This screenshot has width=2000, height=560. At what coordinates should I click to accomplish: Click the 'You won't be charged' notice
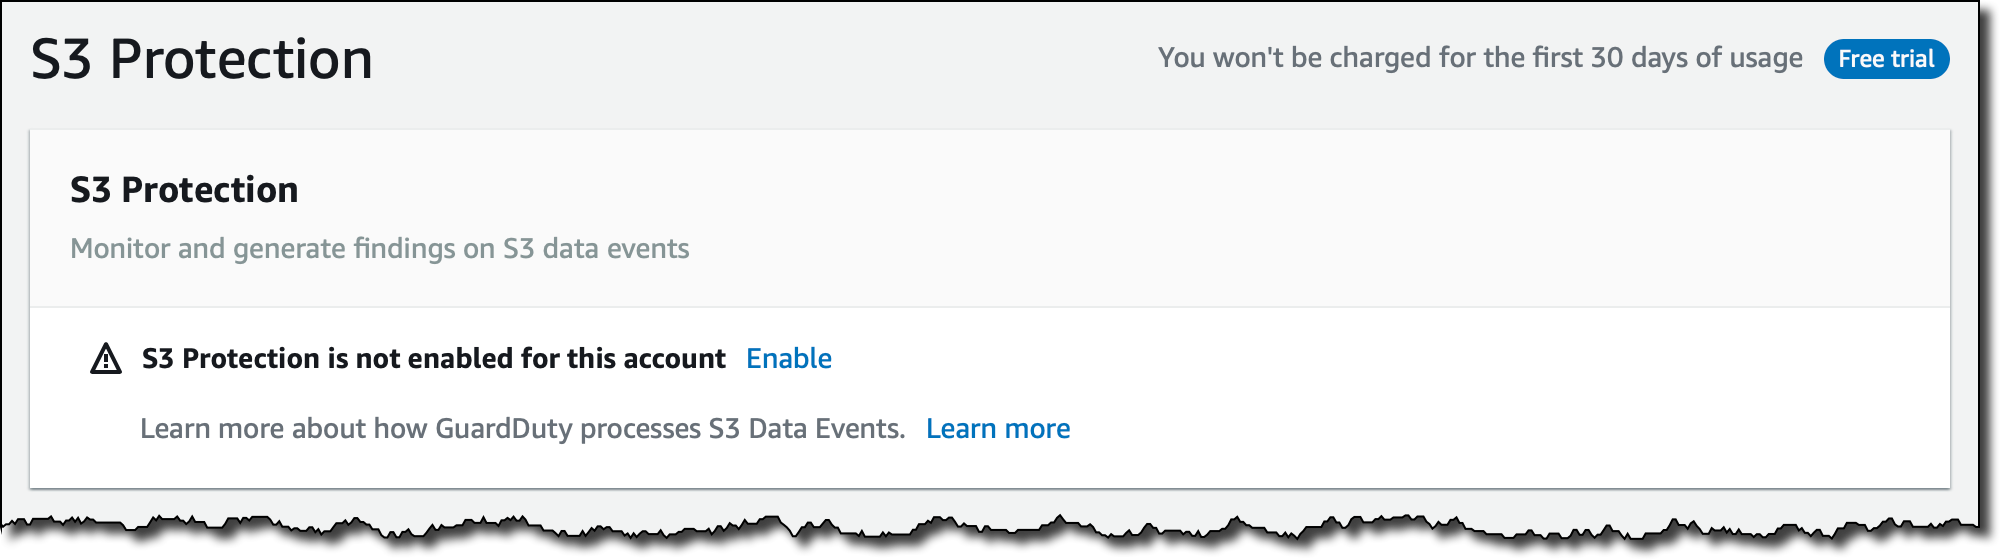(x=1479, y=58)
